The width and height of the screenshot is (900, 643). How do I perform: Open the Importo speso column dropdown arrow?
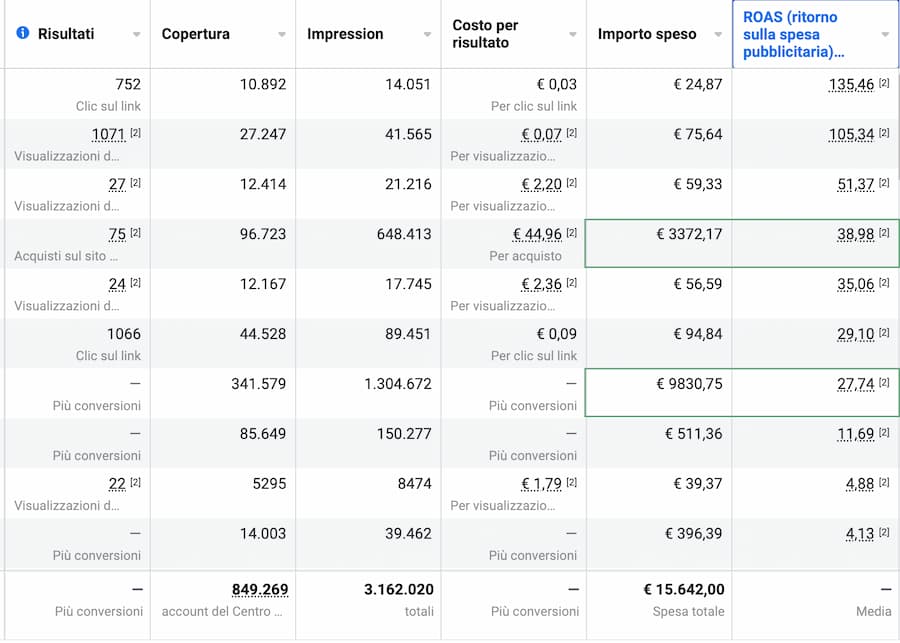[x=718, y=34]
